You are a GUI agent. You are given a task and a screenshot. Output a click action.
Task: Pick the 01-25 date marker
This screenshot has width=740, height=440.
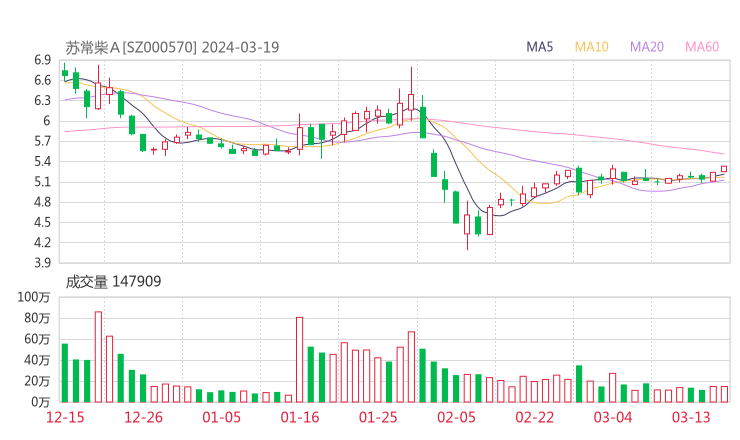[378, 417]
